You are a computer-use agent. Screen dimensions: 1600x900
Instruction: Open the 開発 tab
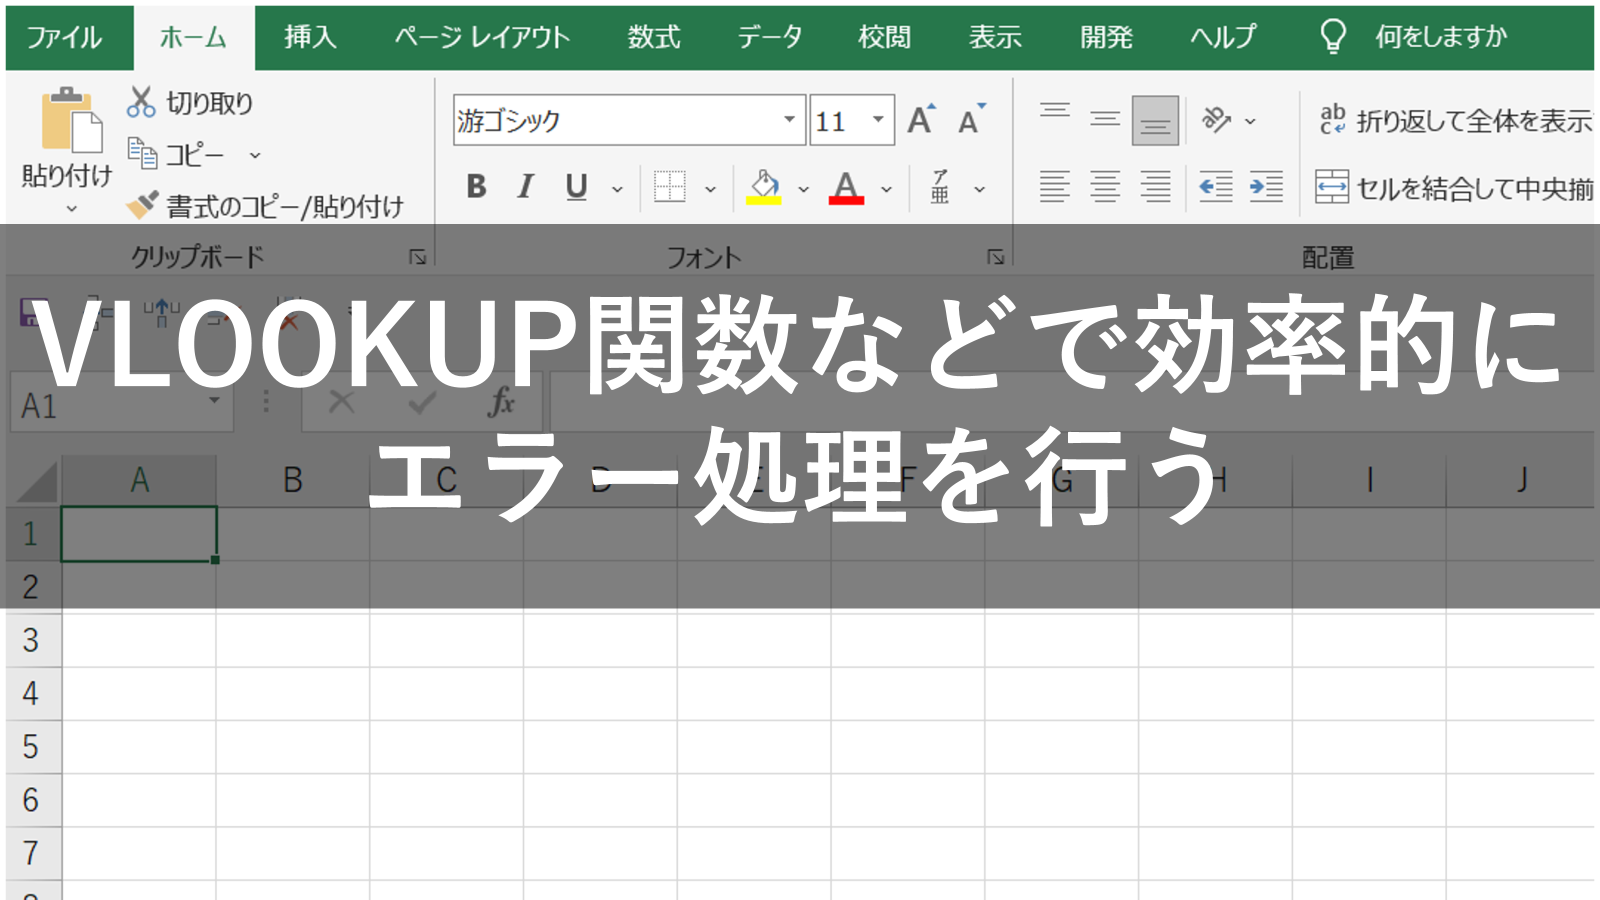[x=1106, y=38]
